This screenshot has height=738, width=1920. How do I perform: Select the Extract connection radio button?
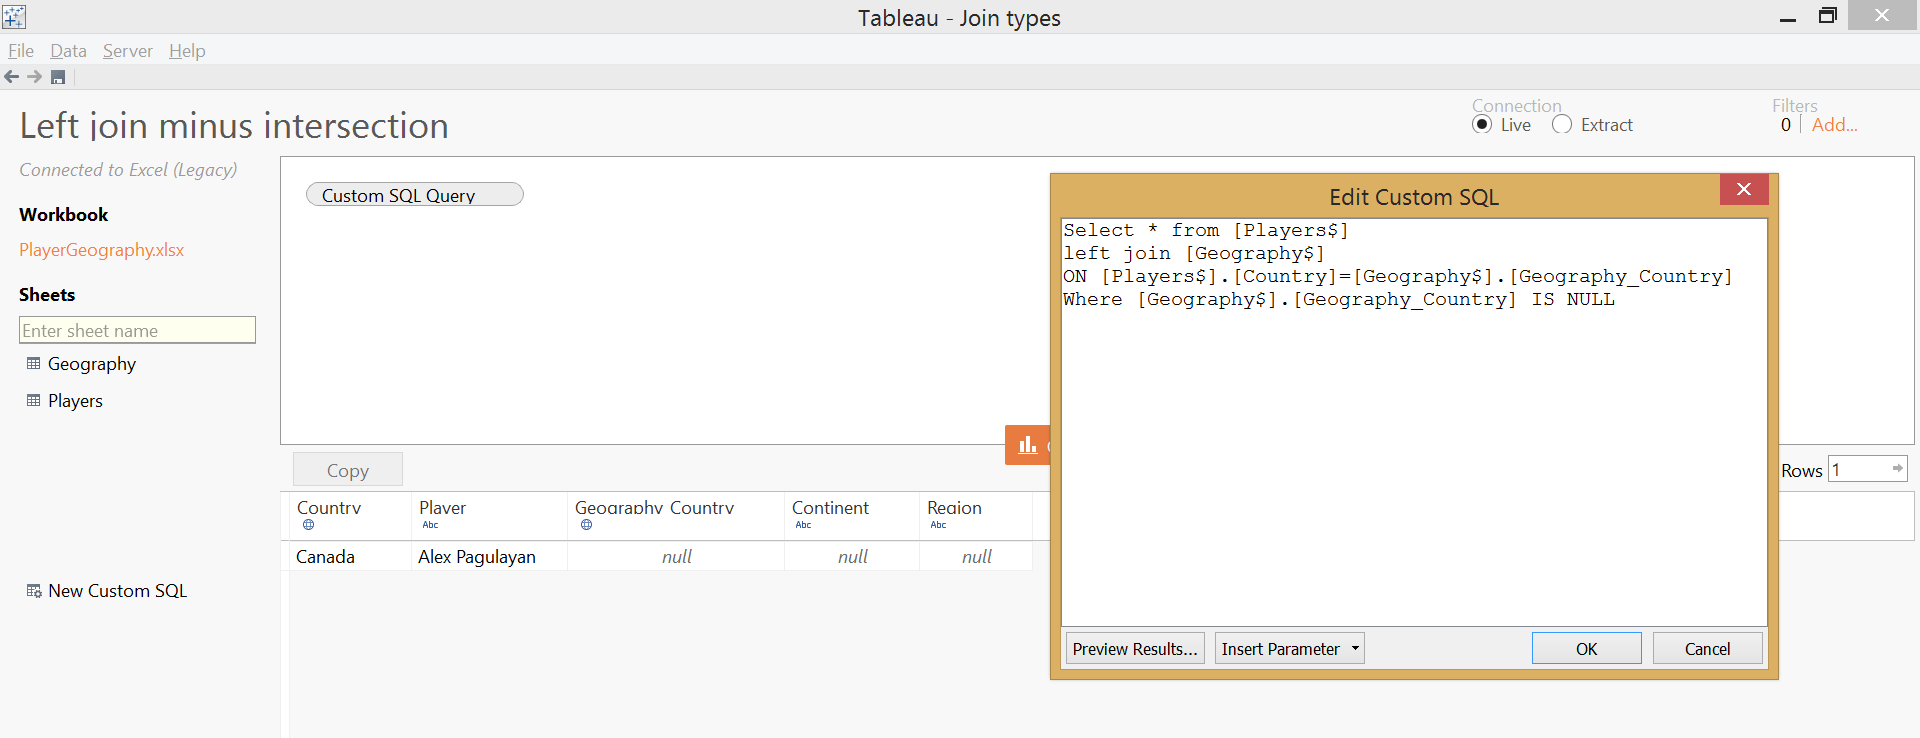click(x=1562, y=124)
